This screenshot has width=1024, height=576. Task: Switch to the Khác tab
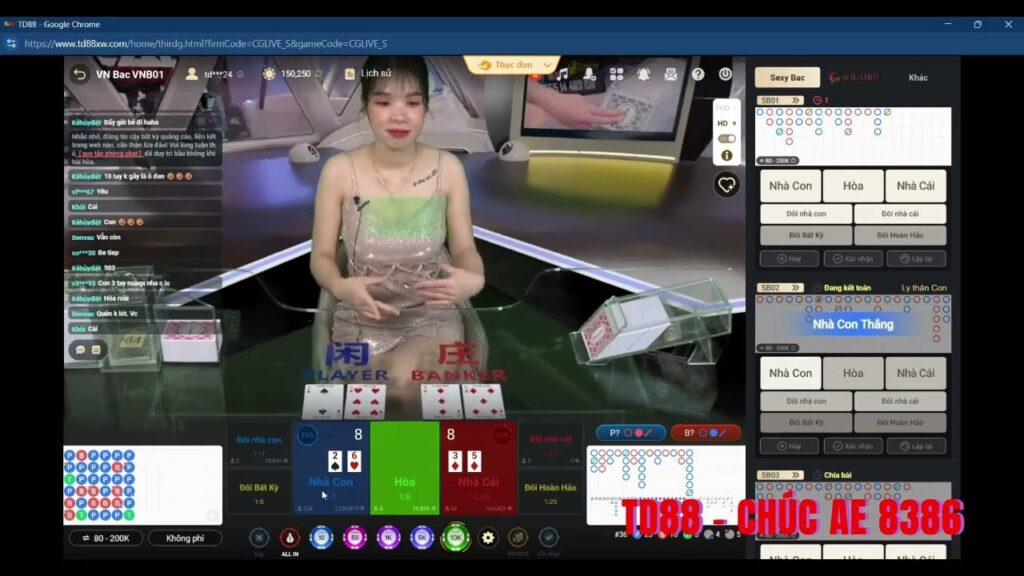pyautogui.click(x=918, y=77)
